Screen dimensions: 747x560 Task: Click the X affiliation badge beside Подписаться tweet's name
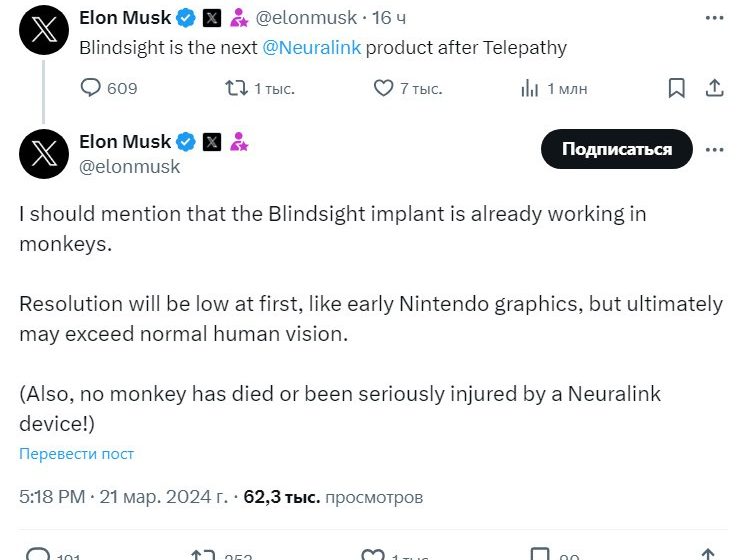pos(212,142)
